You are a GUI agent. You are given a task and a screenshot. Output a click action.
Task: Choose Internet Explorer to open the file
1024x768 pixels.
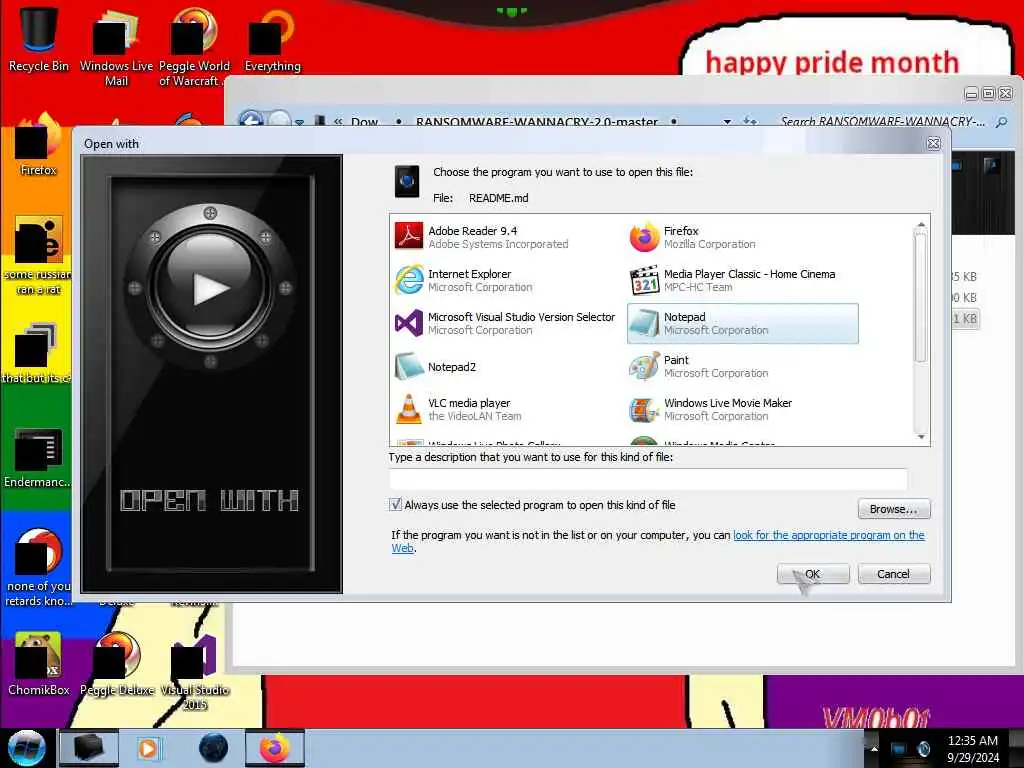click(x=481, y=280)
